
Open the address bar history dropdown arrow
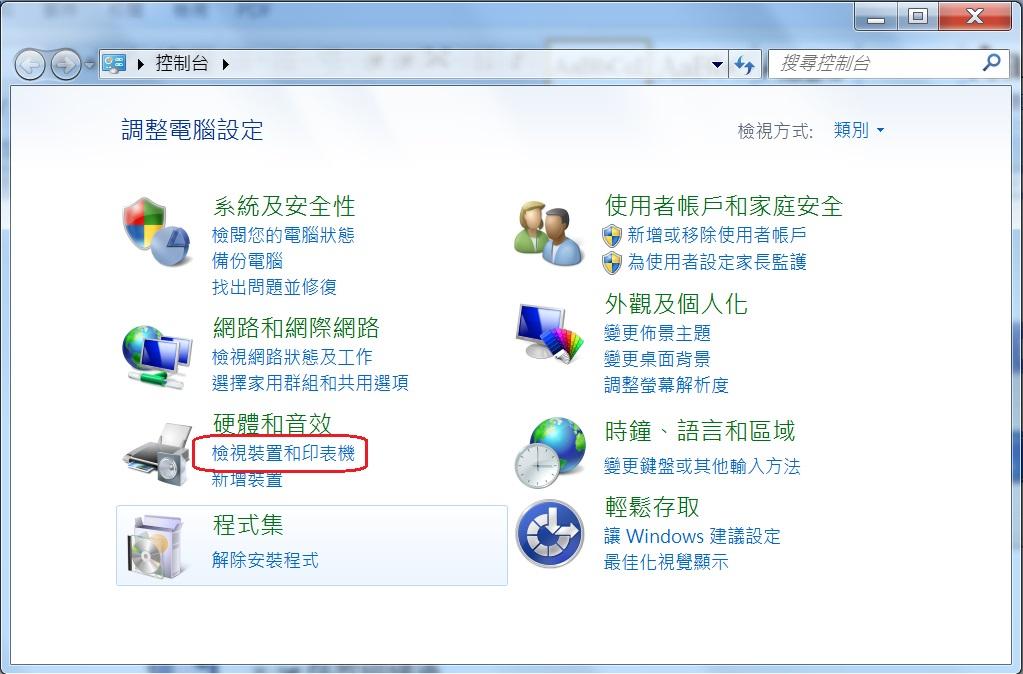pos(717,64)
